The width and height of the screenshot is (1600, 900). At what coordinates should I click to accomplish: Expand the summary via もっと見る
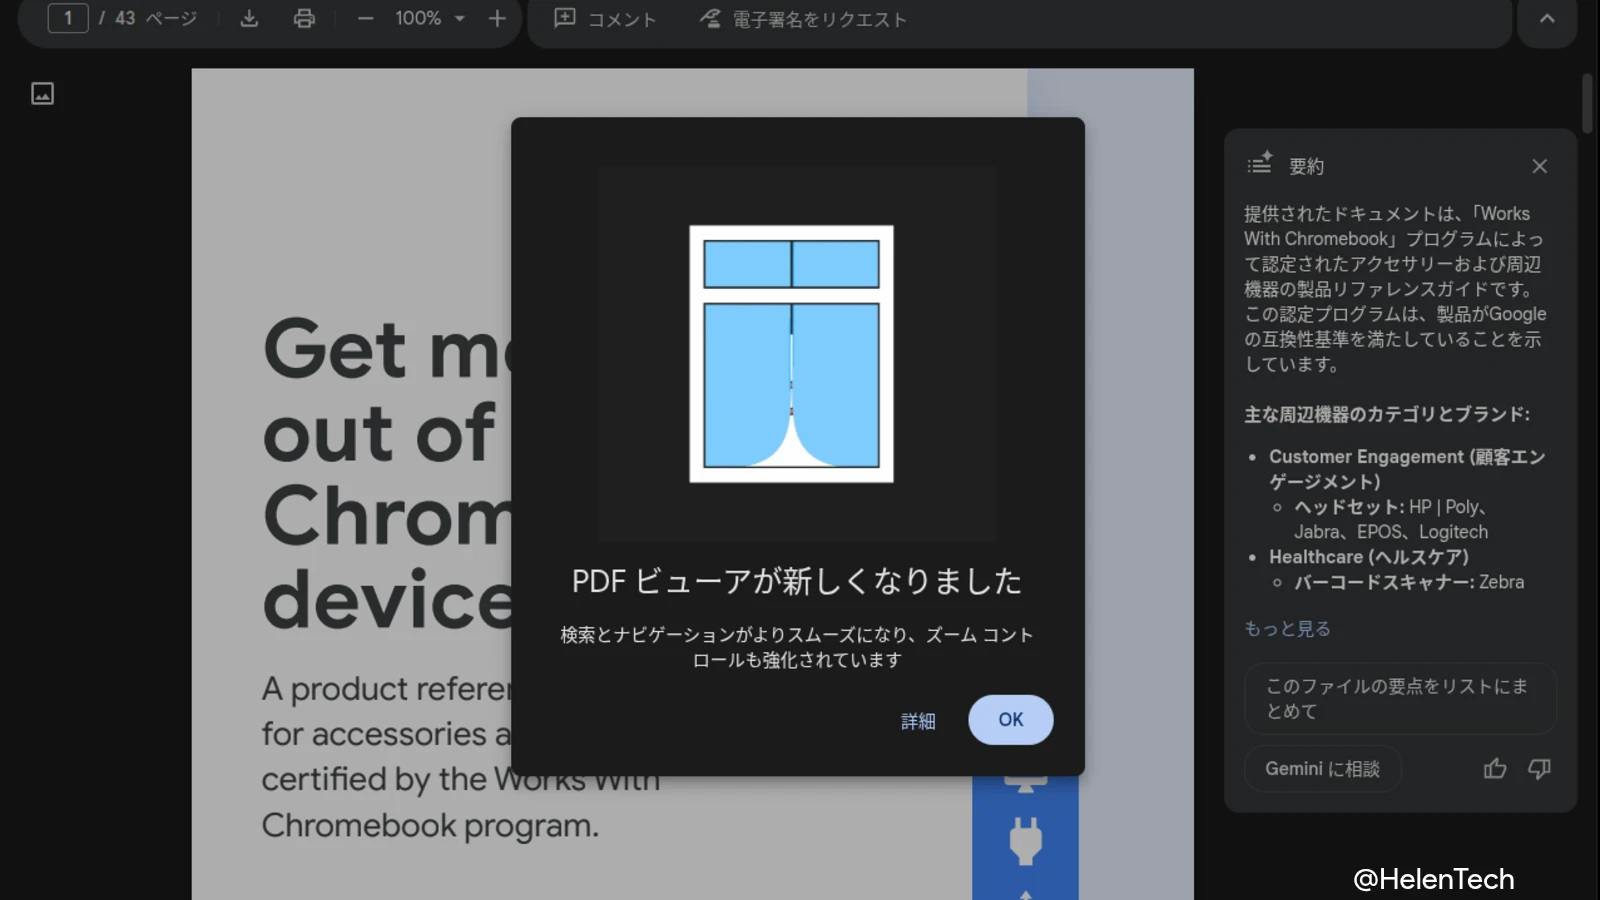pos(1287,628)
